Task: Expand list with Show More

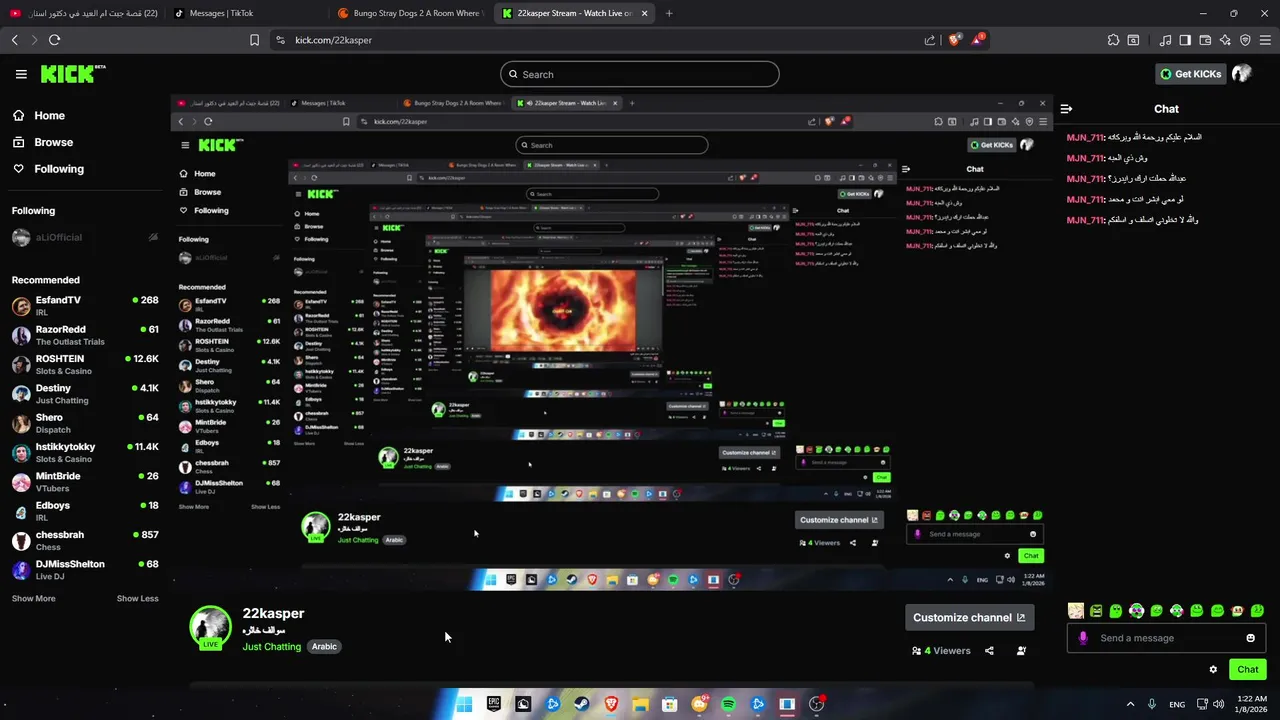Action: click(x=33, y=599)
